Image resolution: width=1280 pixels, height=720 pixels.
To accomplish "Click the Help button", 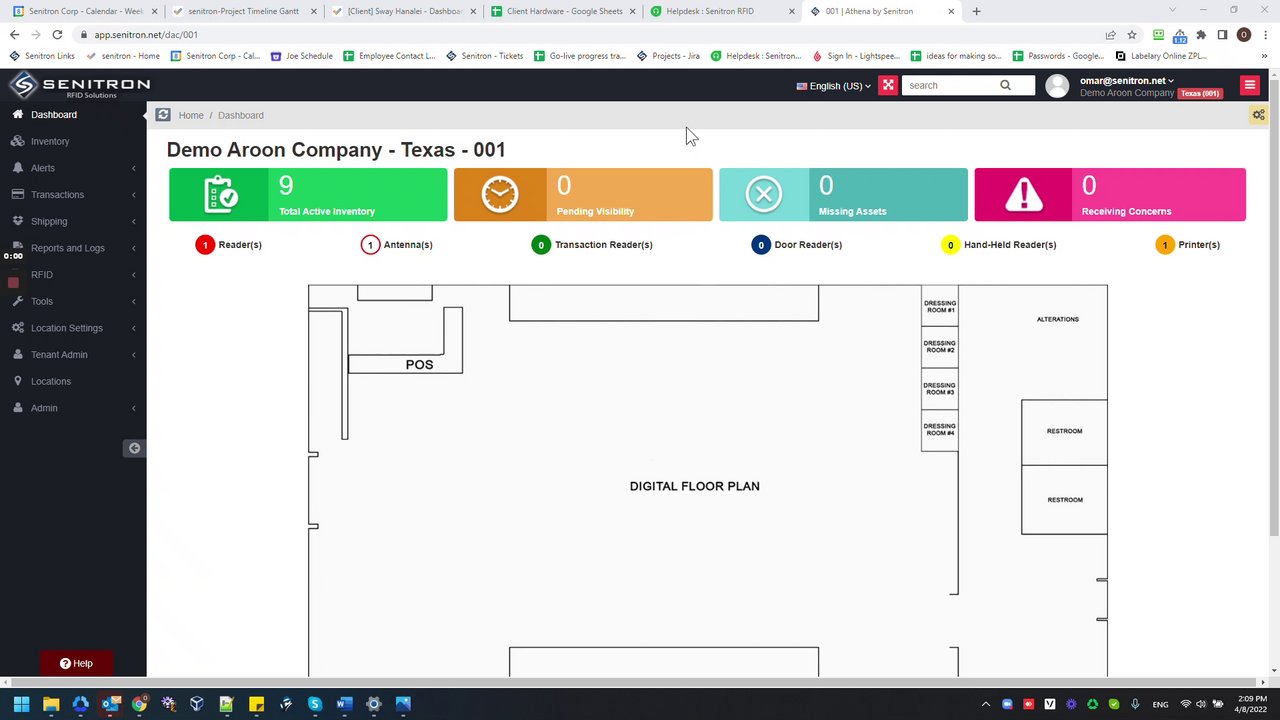I will pos(76,663).
